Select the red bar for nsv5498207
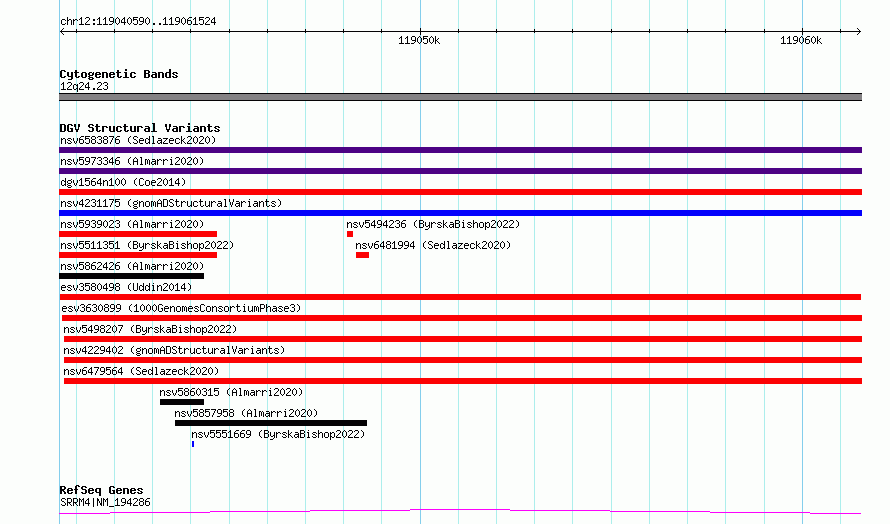 [x=463, y=339]
